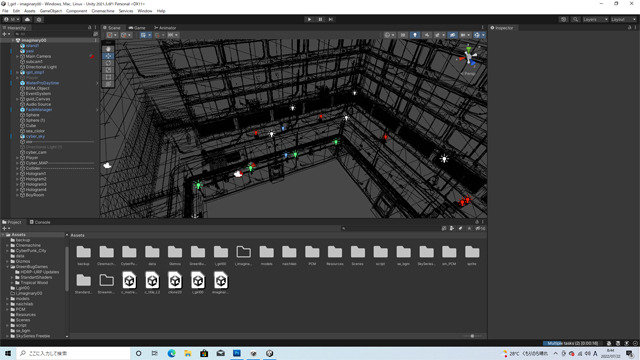Click the Pause button in the toolbar
Viewport: 640px width, 360px height.
[x=320, y=19]
